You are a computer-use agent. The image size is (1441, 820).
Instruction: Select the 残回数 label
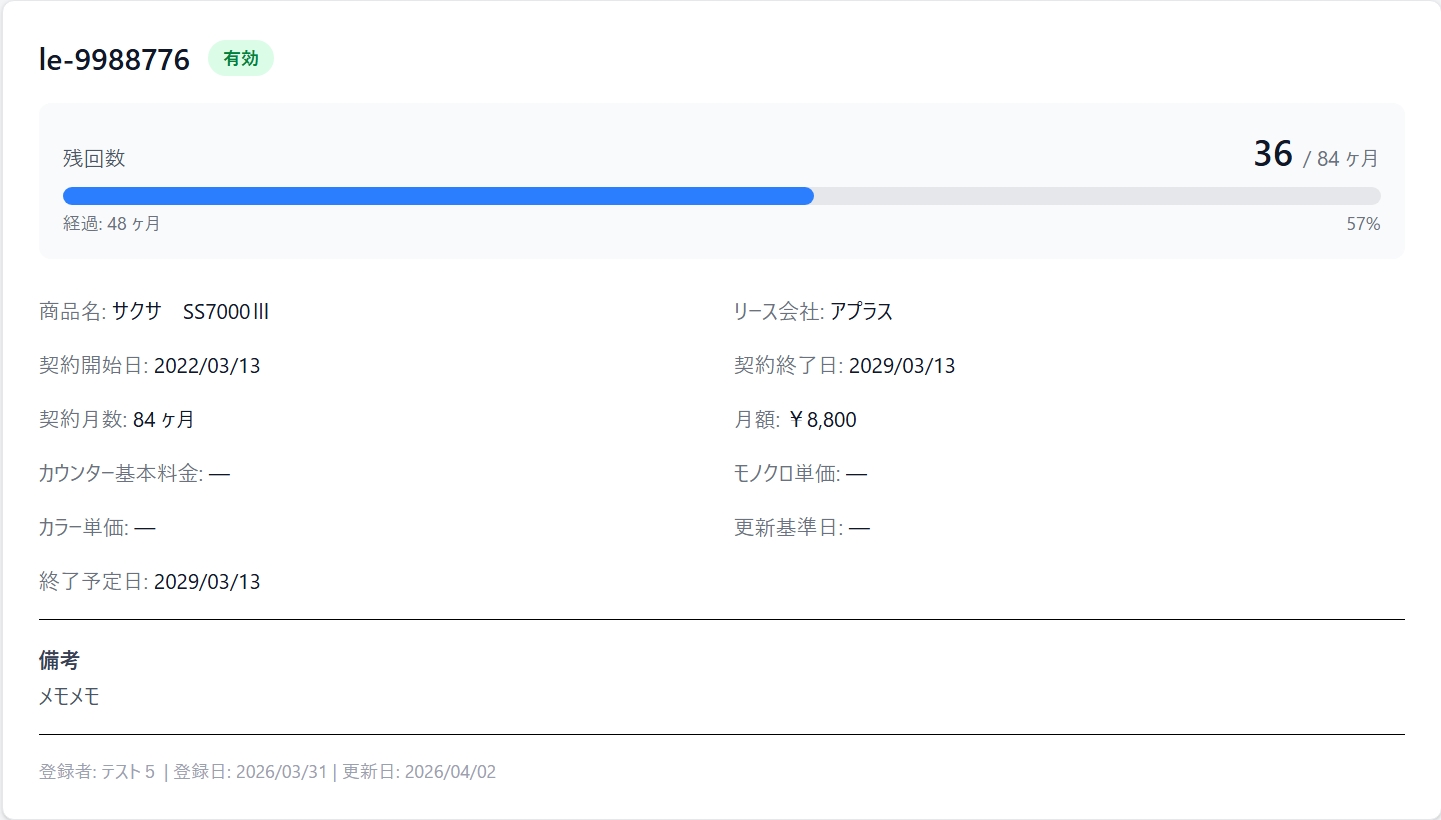click(x=93, y=158)
